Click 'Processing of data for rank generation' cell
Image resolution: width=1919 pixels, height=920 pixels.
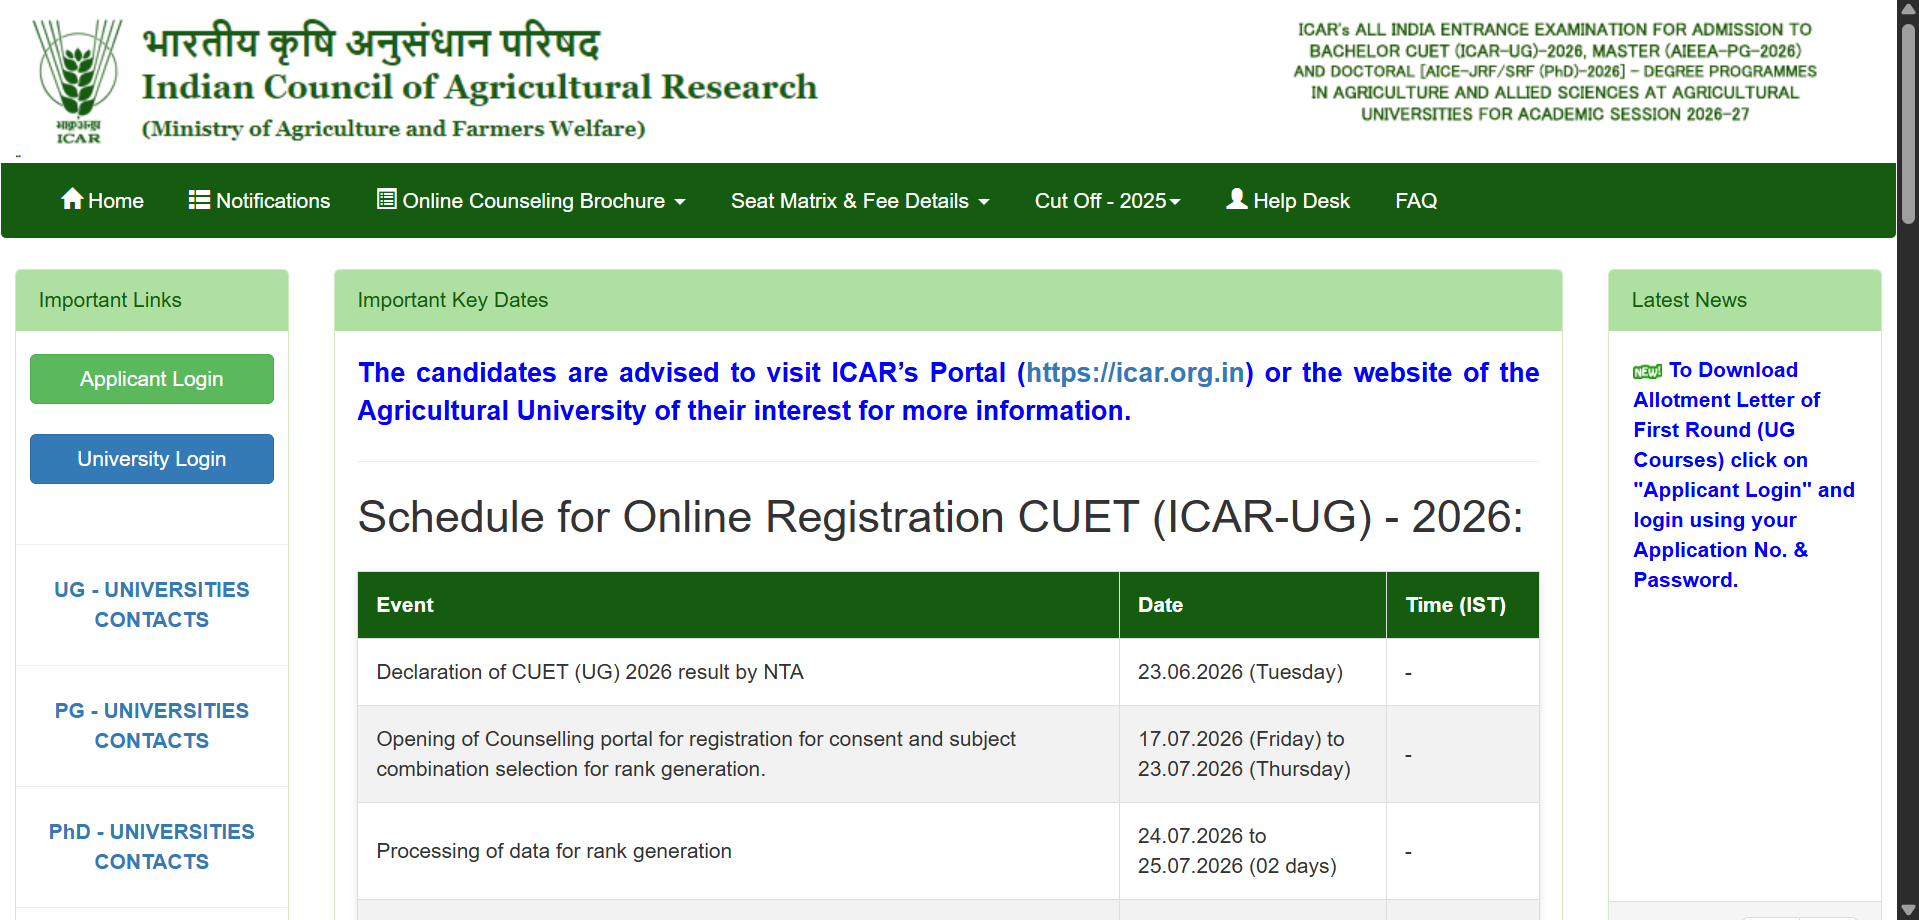(x=738, y=851)
